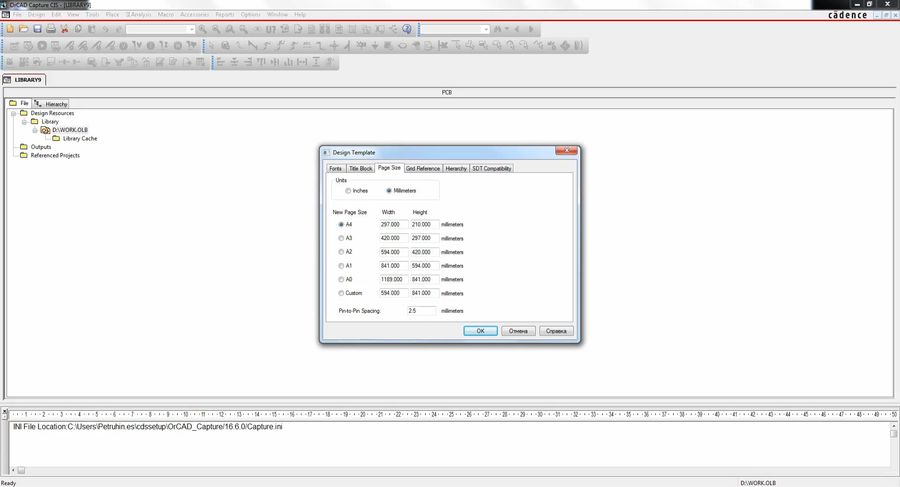Click the OrCAD application icon in the menu bar
The image size is (900, 487).
point(6,14)
